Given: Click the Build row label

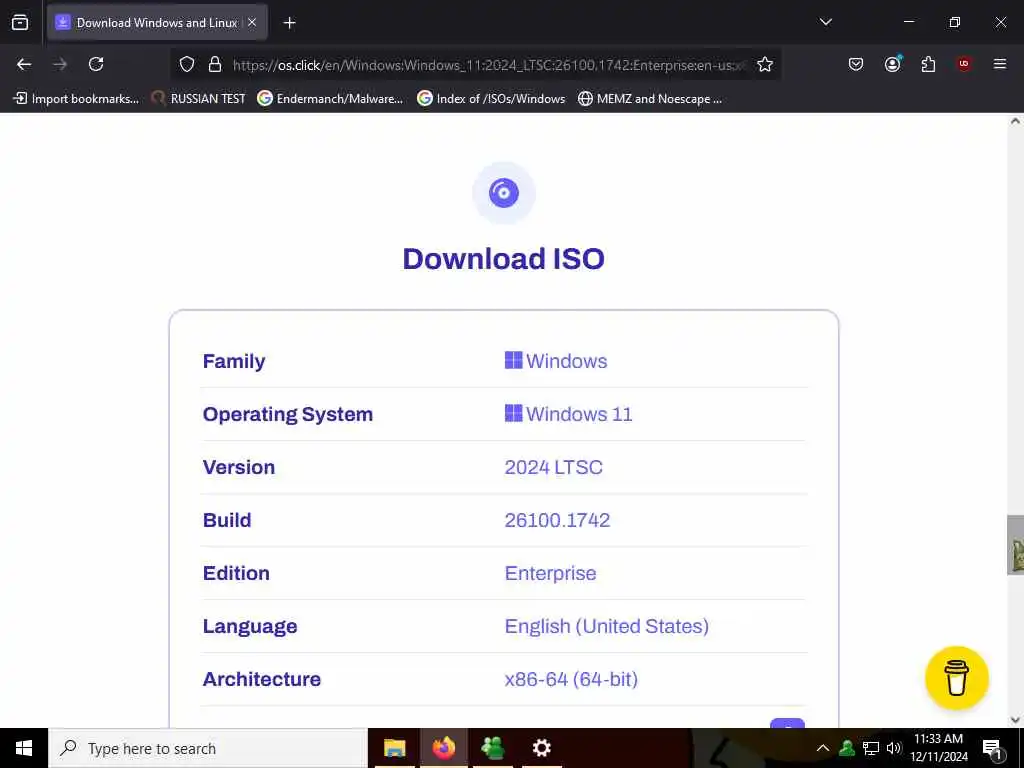Looking at the screenshot, I should coord(227,520).
